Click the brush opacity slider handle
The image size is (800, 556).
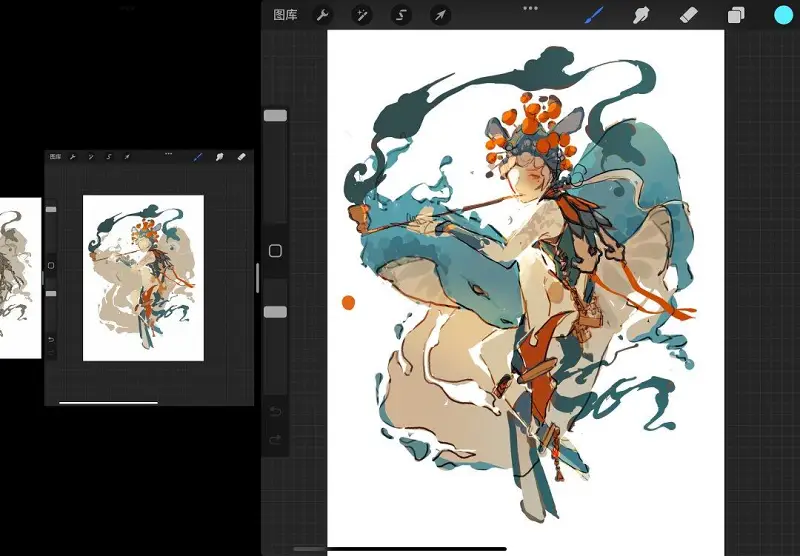tap(276, 312)
